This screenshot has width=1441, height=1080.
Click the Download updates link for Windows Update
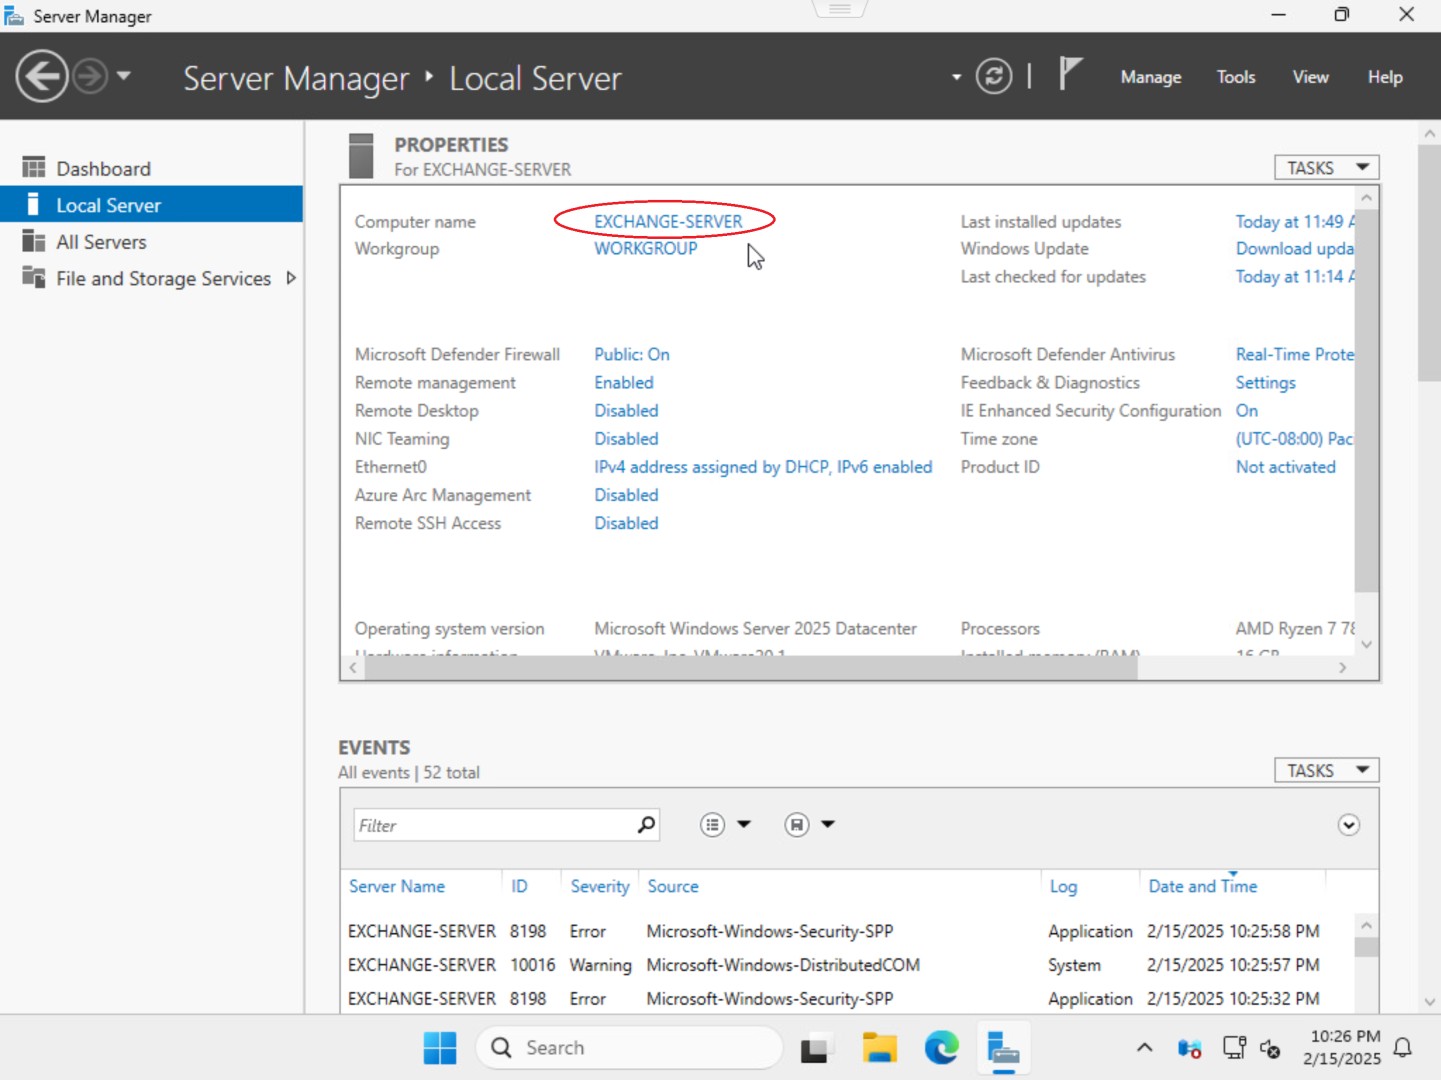click(1295, 248)
